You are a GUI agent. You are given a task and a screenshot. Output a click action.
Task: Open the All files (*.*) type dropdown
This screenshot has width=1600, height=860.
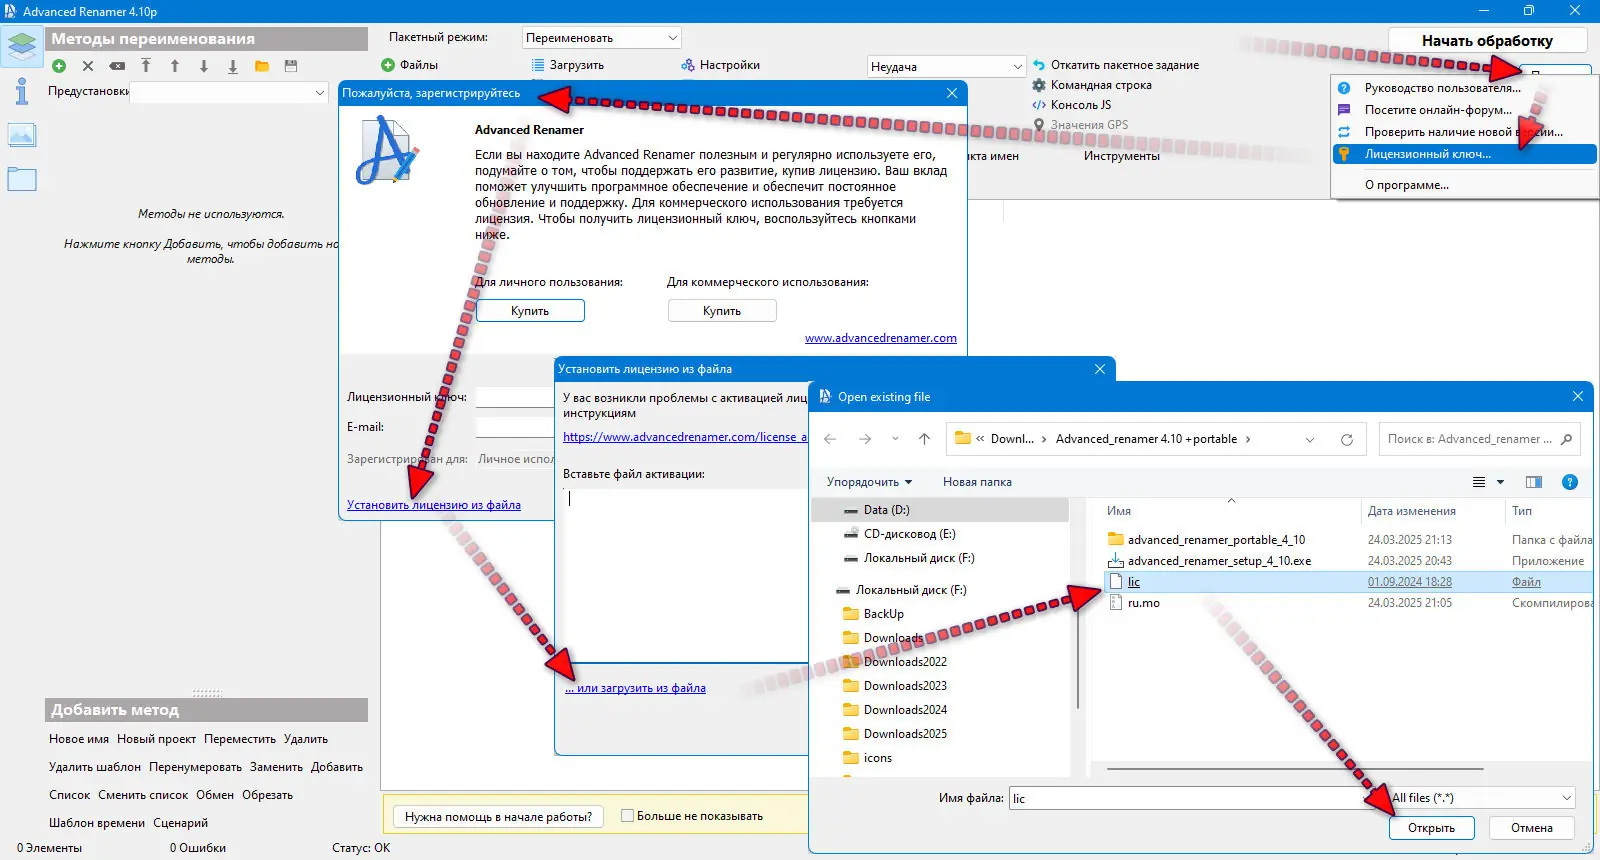click(x=1482, y=798)
